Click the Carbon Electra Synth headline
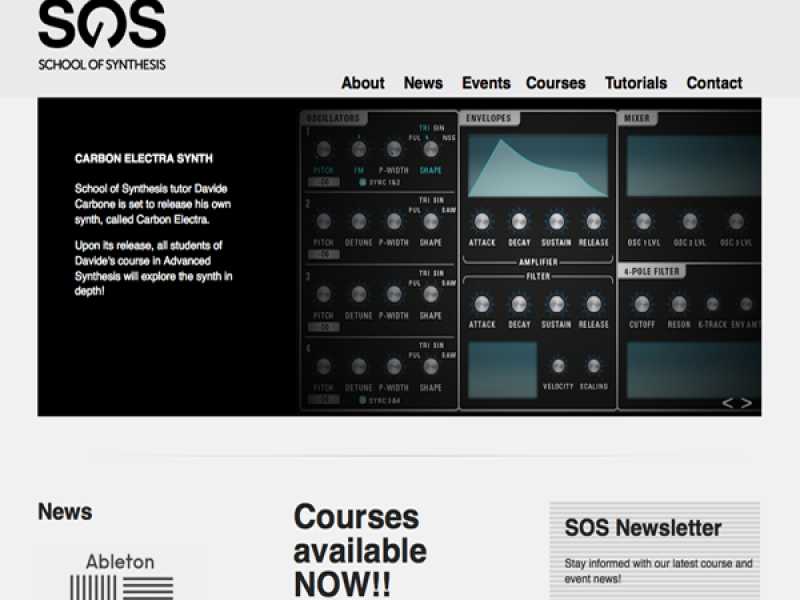This screenshot has height=600, width=800. click(144, 158)
